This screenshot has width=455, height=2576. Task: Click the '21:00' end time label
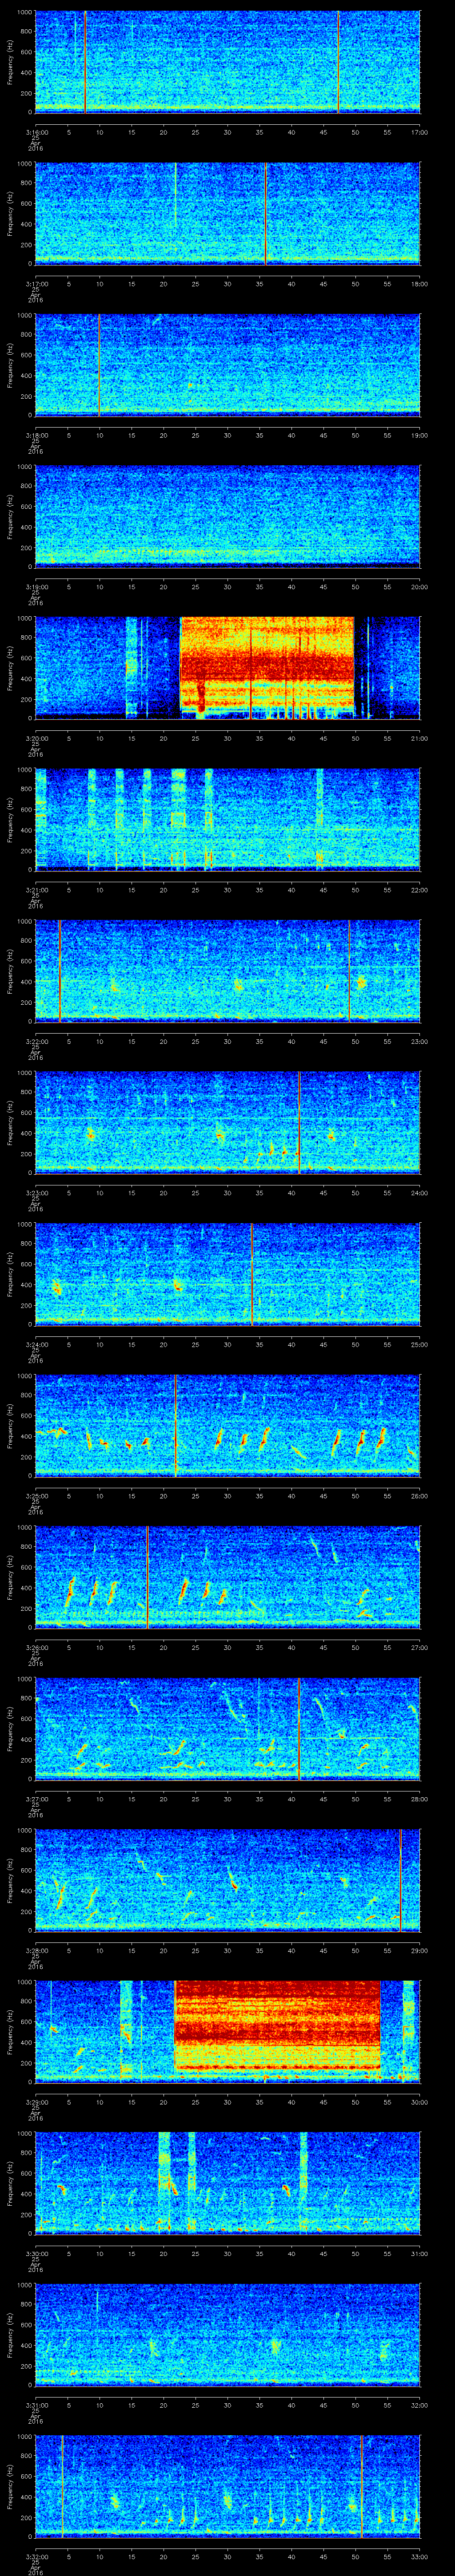[x=419, y=738]
